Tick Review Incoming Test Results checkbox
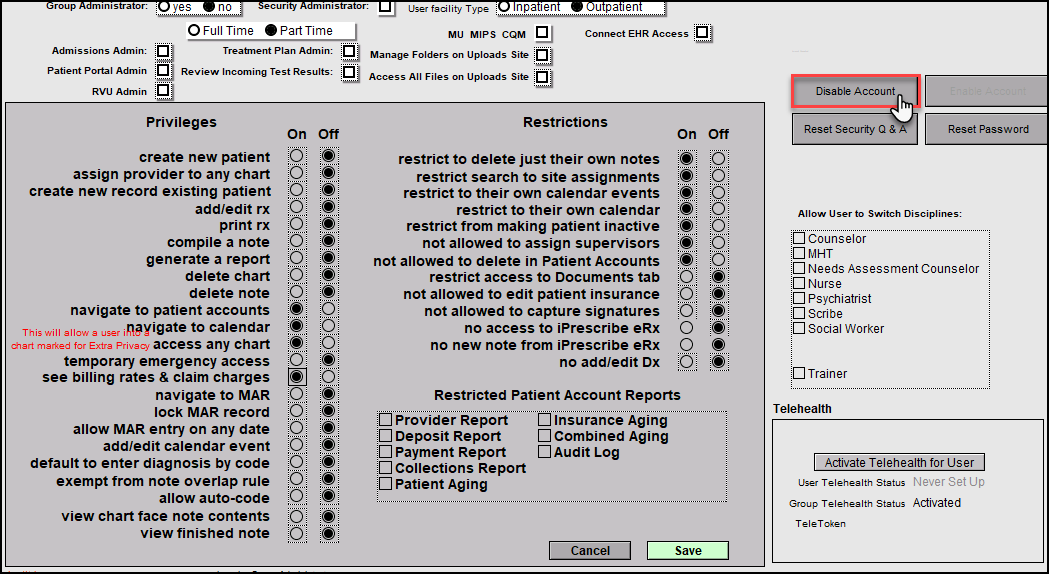 tap(349, 72)
